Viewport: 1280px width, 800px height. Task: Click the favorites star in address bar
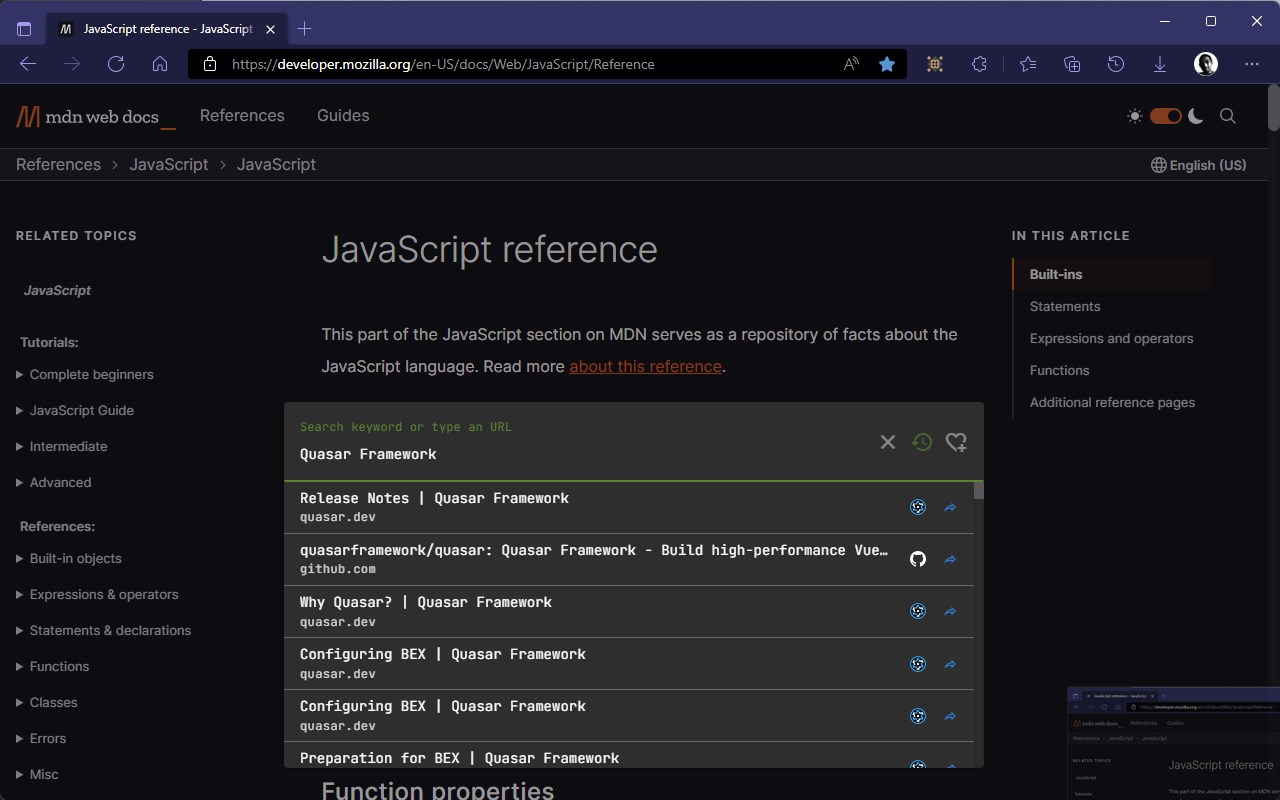[886, 64]
